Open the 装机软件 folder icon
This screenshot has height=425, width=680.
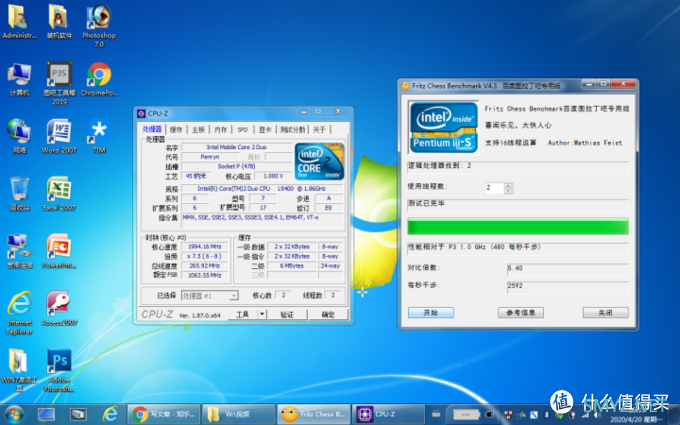click(x=59, y=21)
